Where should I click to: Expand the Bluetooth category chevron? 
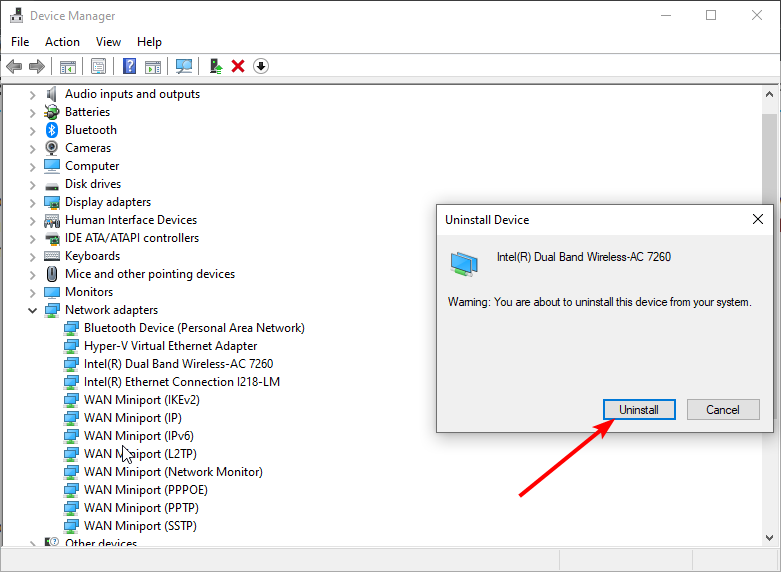pos(32,131)
